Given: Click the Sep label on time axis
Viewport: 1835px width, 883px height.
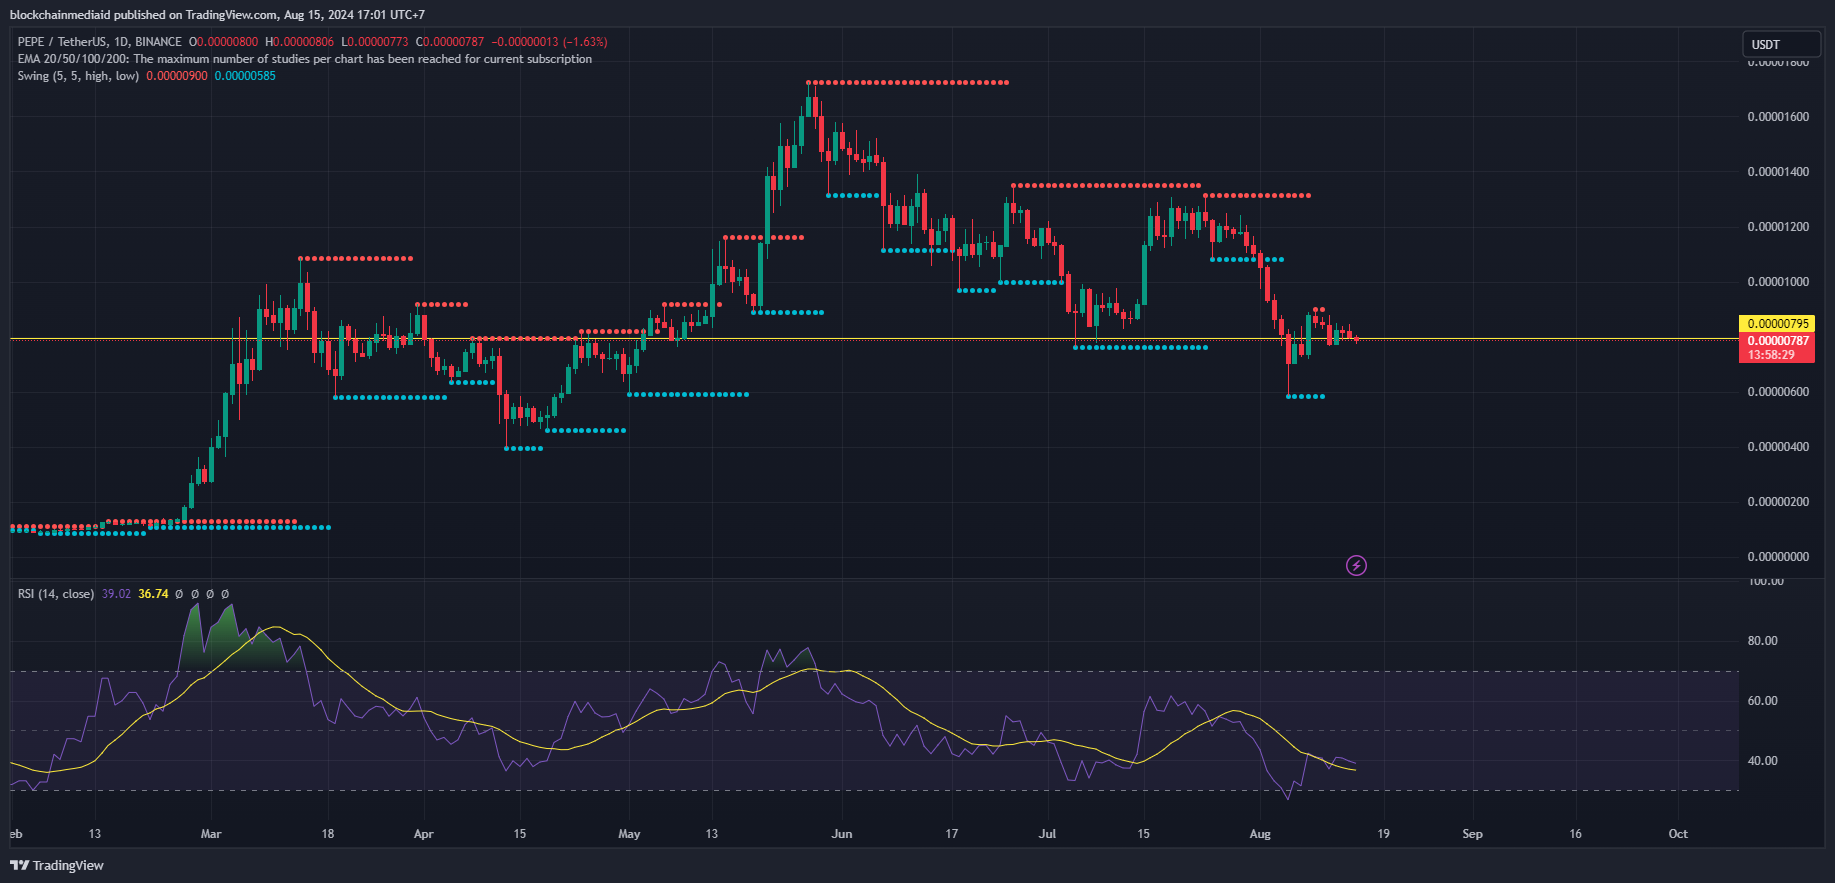Looking at the screenshot, I should (1472, 834).
